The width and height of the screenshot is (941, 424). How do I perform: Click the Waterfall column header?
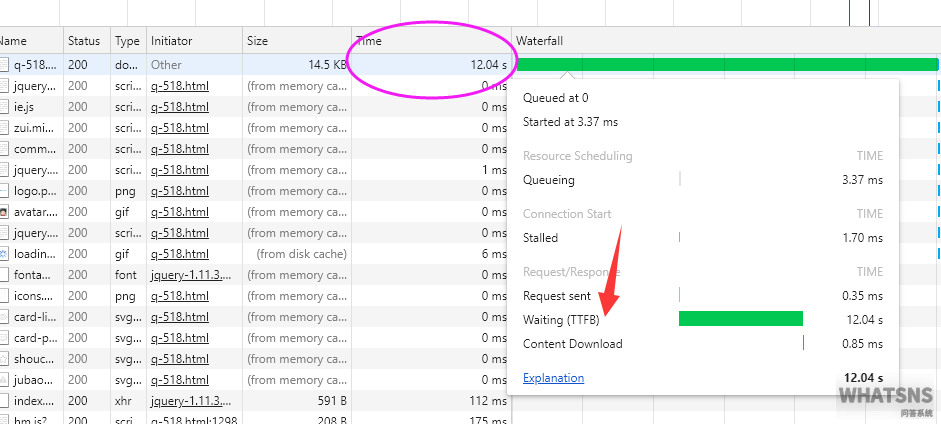point(540,41)
